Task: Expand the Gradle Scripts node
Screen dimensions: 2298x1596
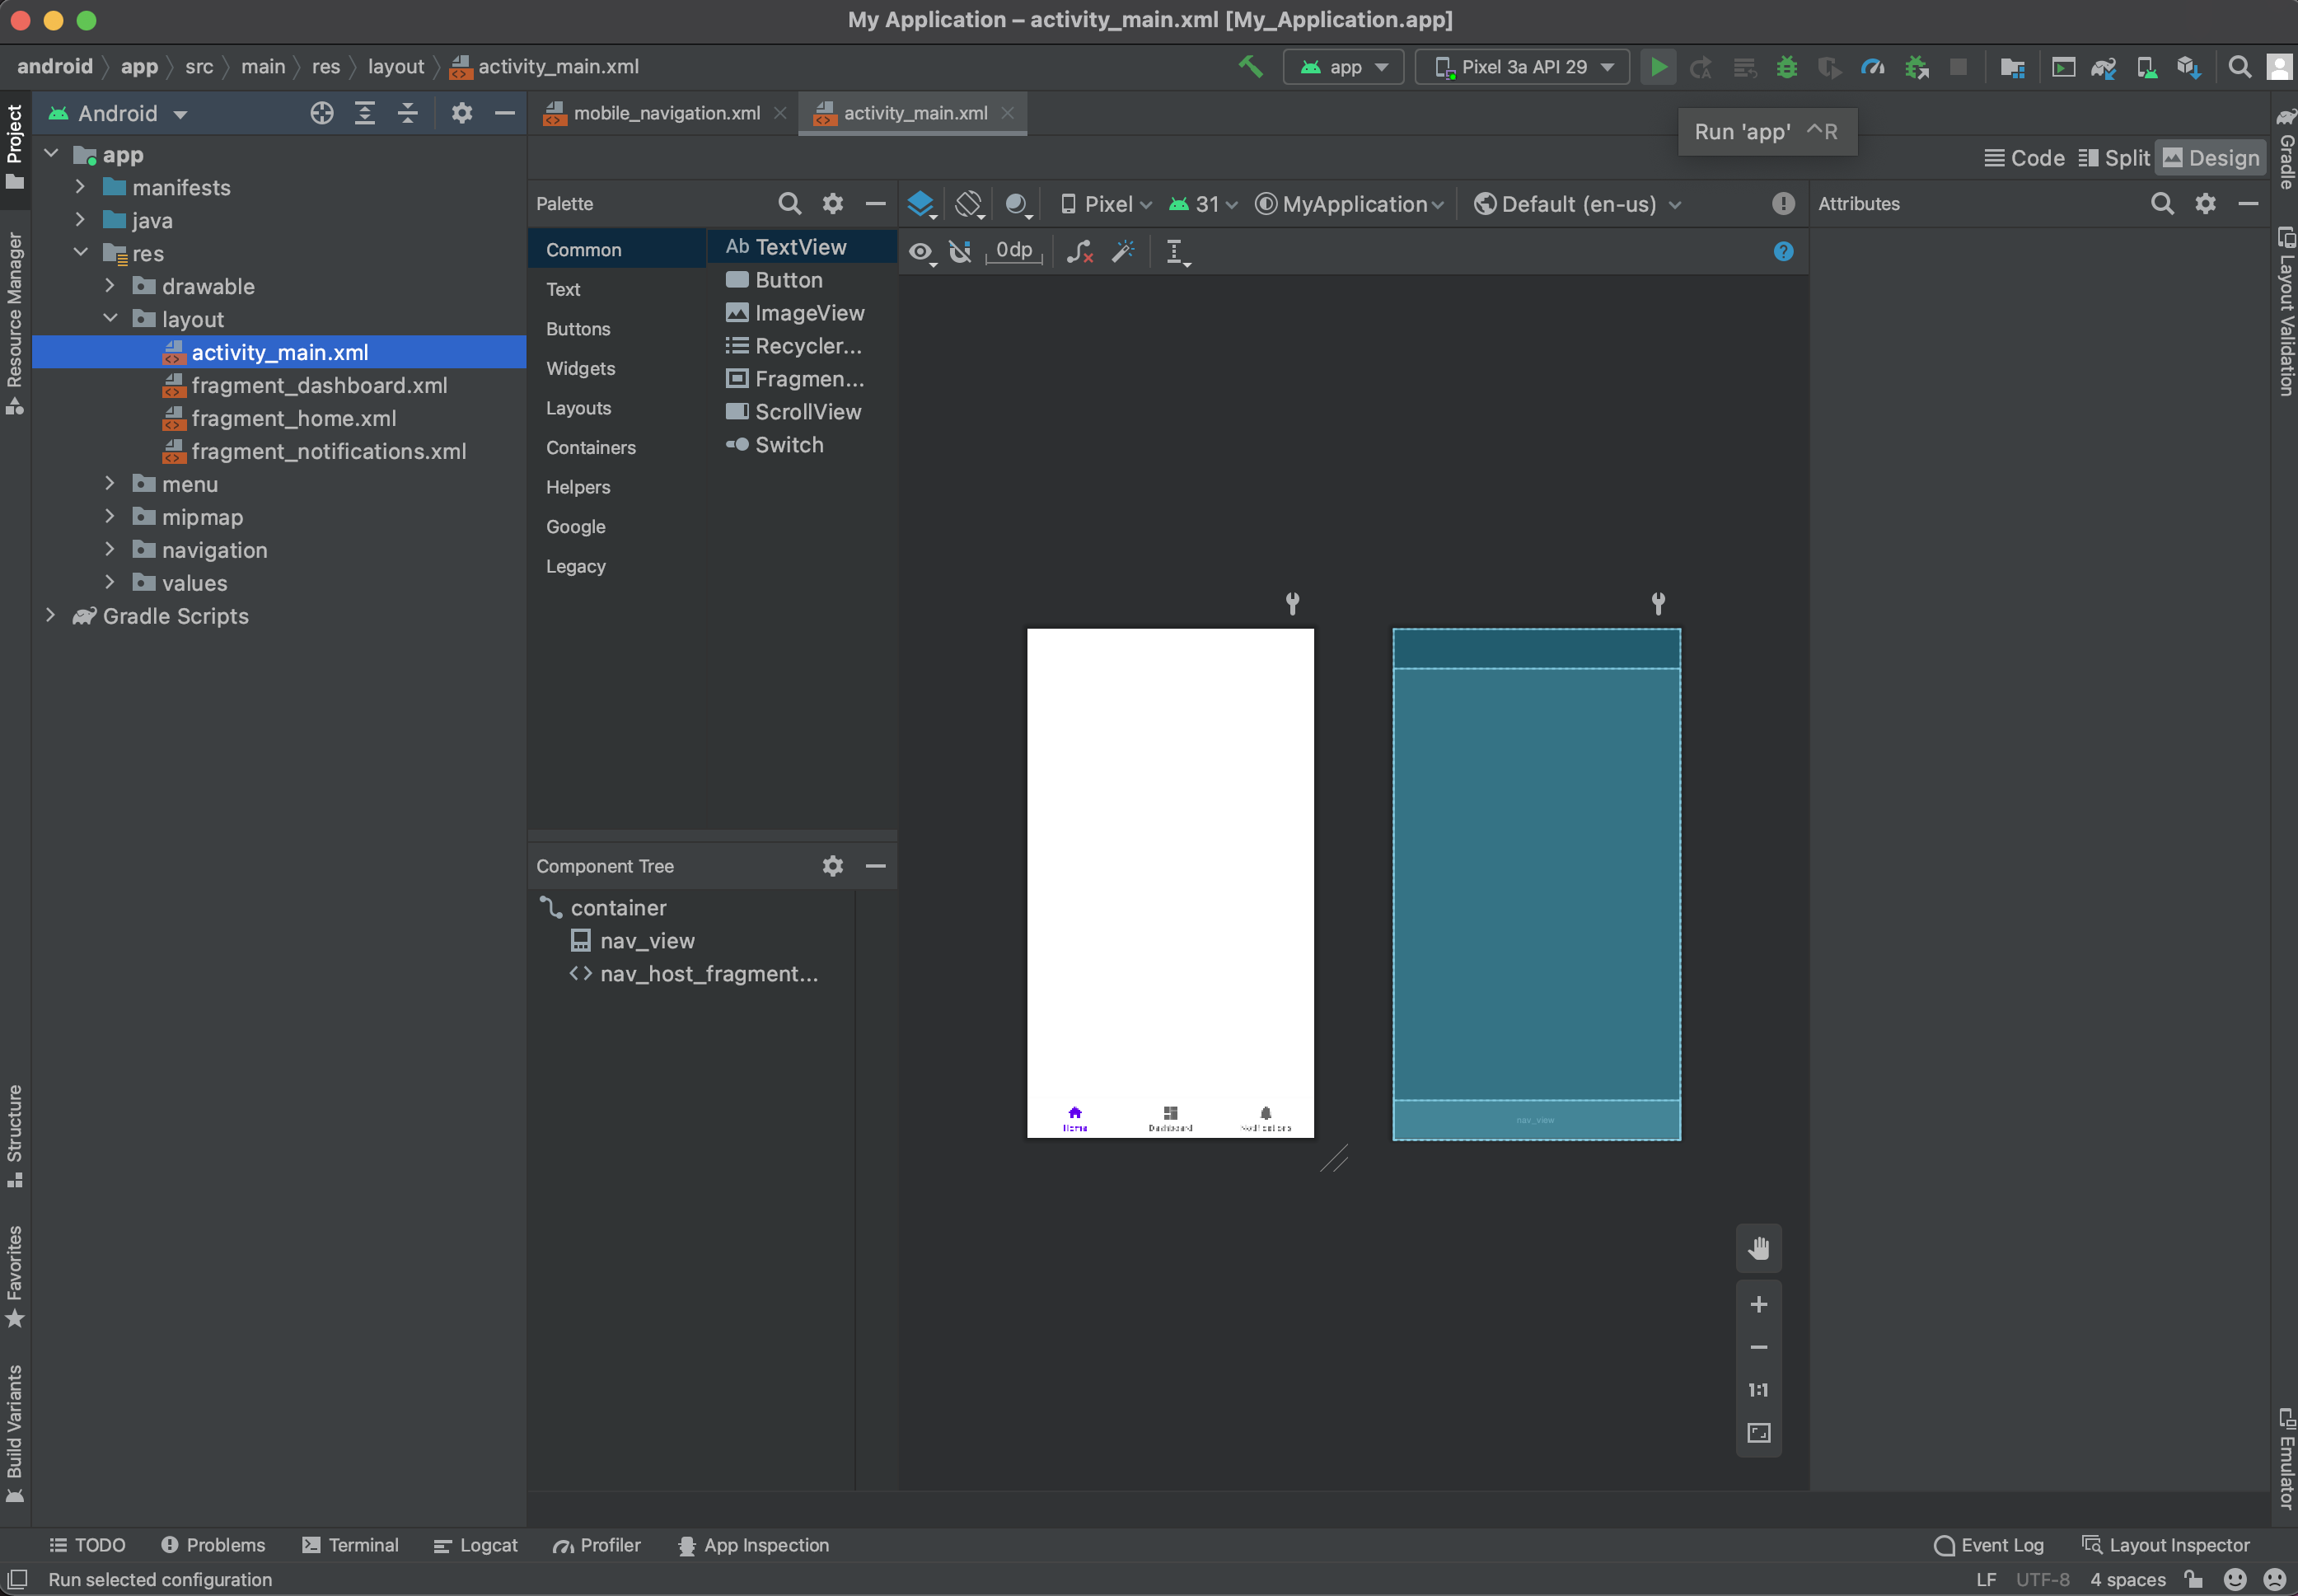Action: pyautogui.click(x=51, y=616)
